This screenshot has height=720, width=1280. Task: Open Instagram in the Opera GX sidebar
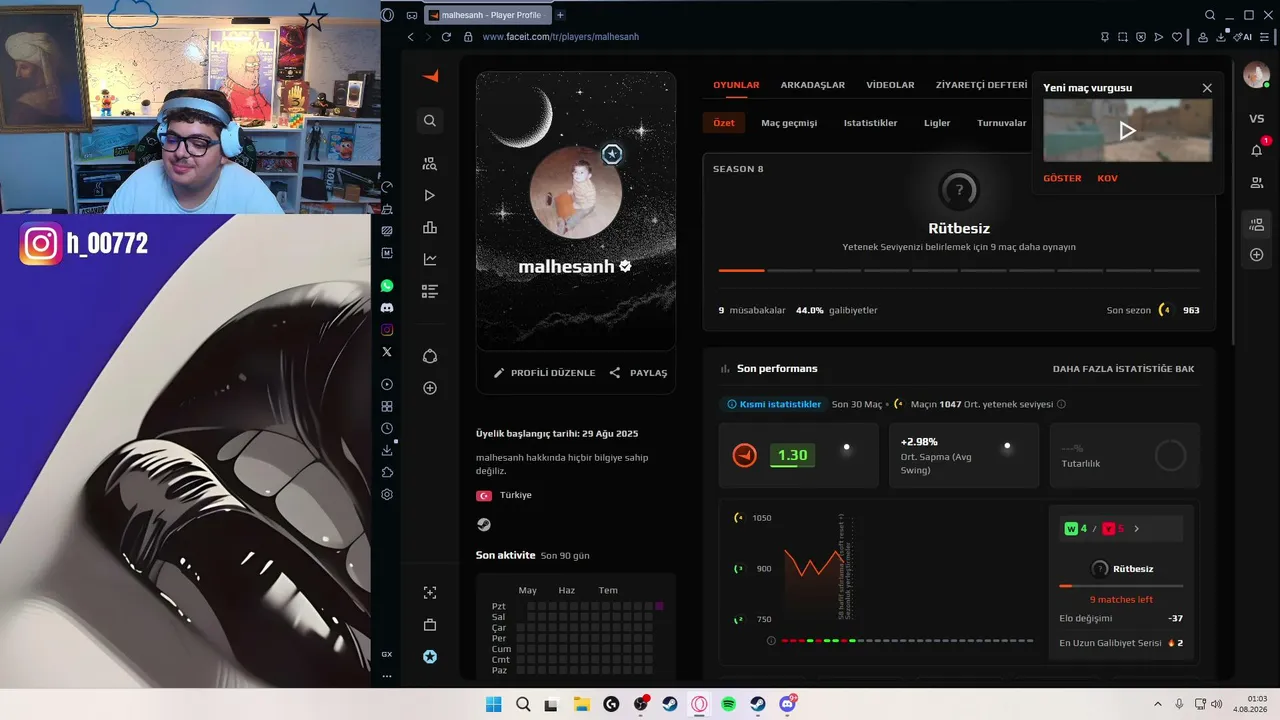click(x=387, y=330)
